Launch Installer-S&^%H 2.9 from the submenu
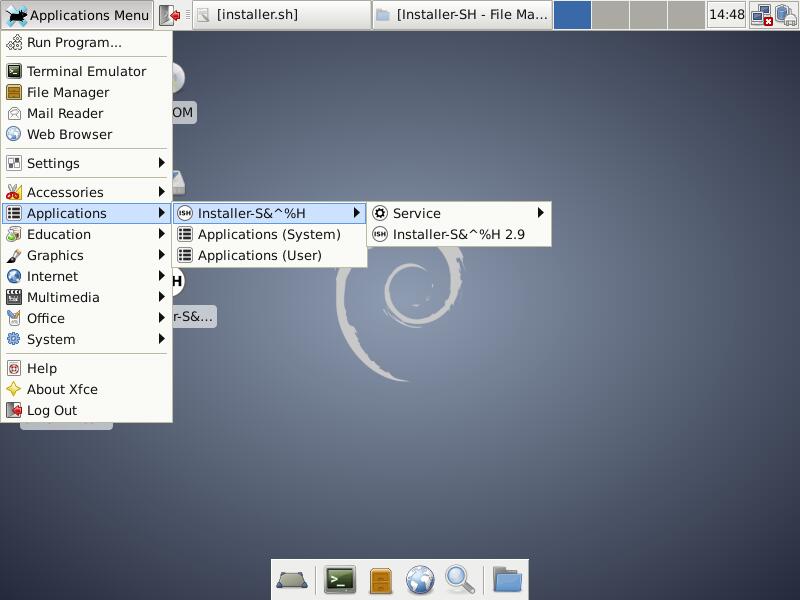800x600 pixels. [459, 234]
